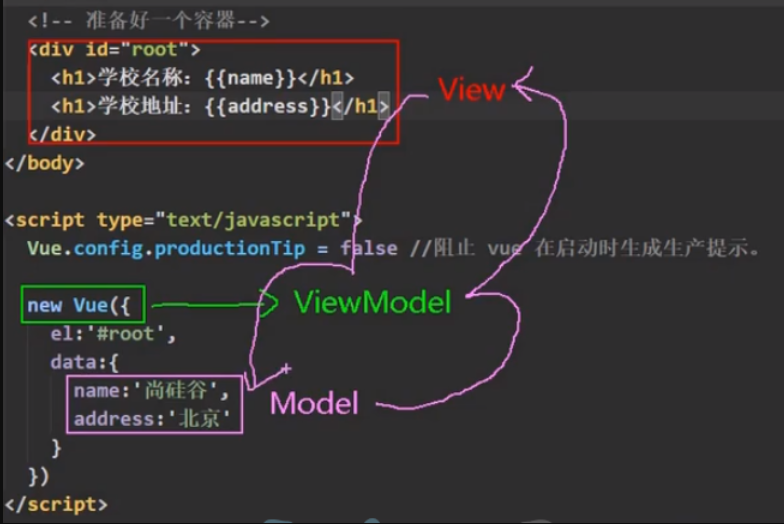Click the "})" closing line of Vue call
The width and height of the screenshot is (784, 524).
38,476
